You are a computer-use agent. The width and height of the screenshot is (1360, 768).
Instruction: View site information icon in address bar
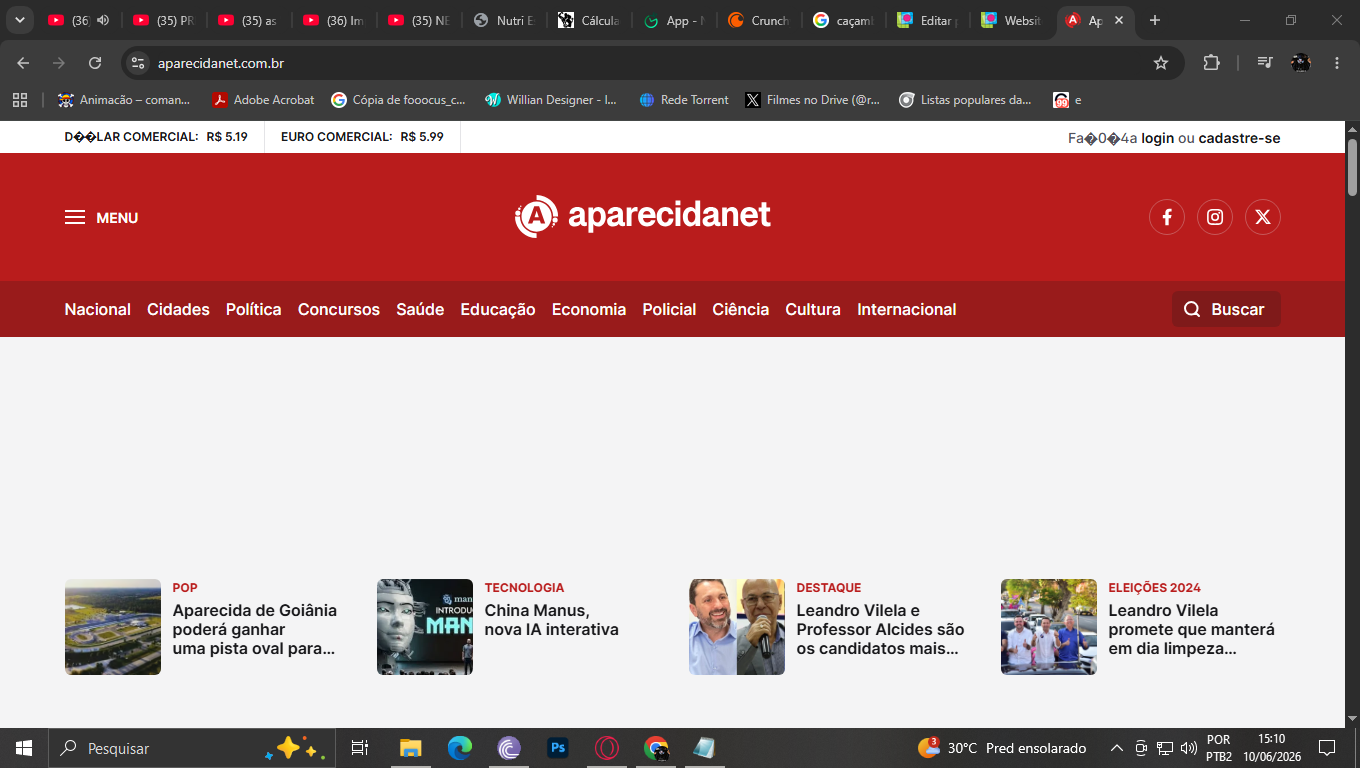point(138,63)
